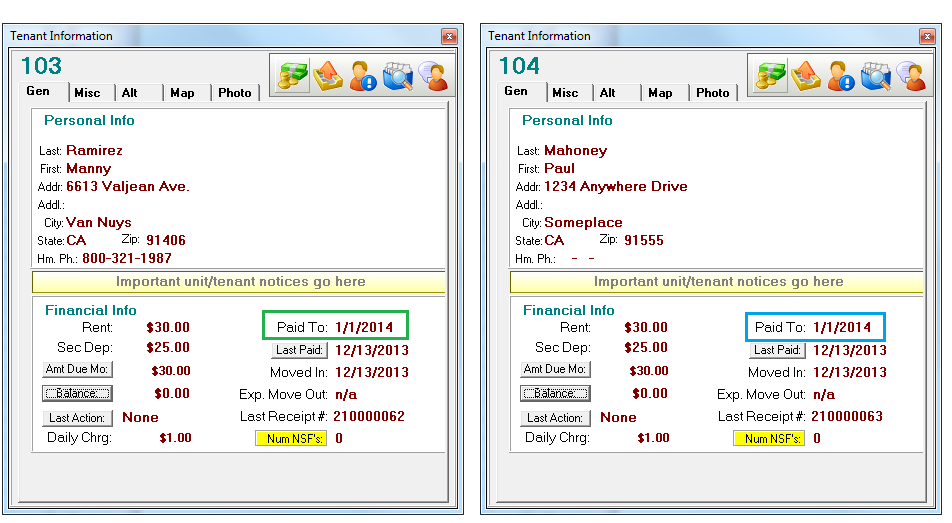The height and width of the screenshot is (523, 952).
Task: Click first name Paul
Action: click(559, 168)
